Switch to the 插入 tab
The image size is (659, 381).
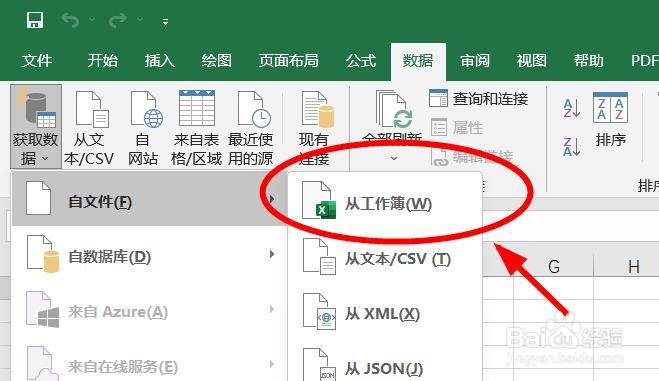click(x=159, y=61)
